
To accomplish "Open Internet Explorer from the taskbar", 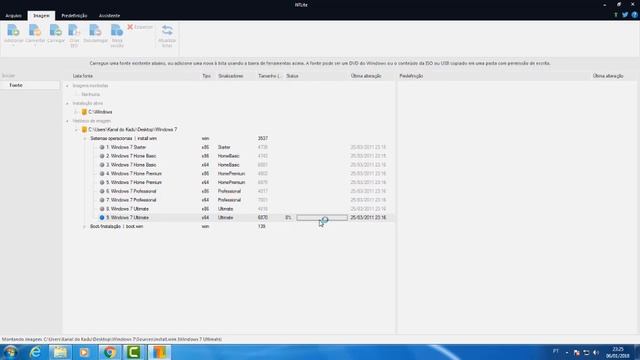I will [x=36, y=352].
